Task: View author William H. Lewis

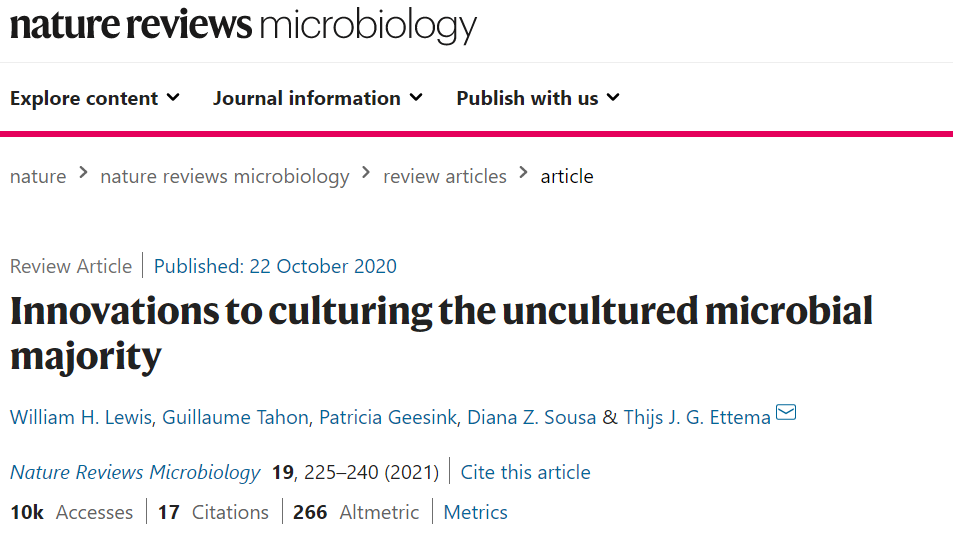Action: 81,417
